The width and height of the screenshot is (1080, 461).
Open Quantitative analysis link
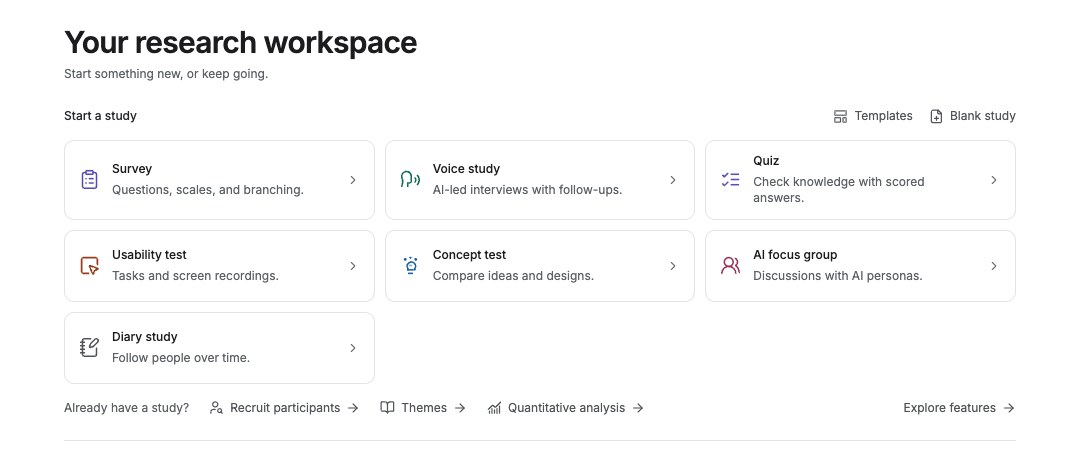pos(565,408)
